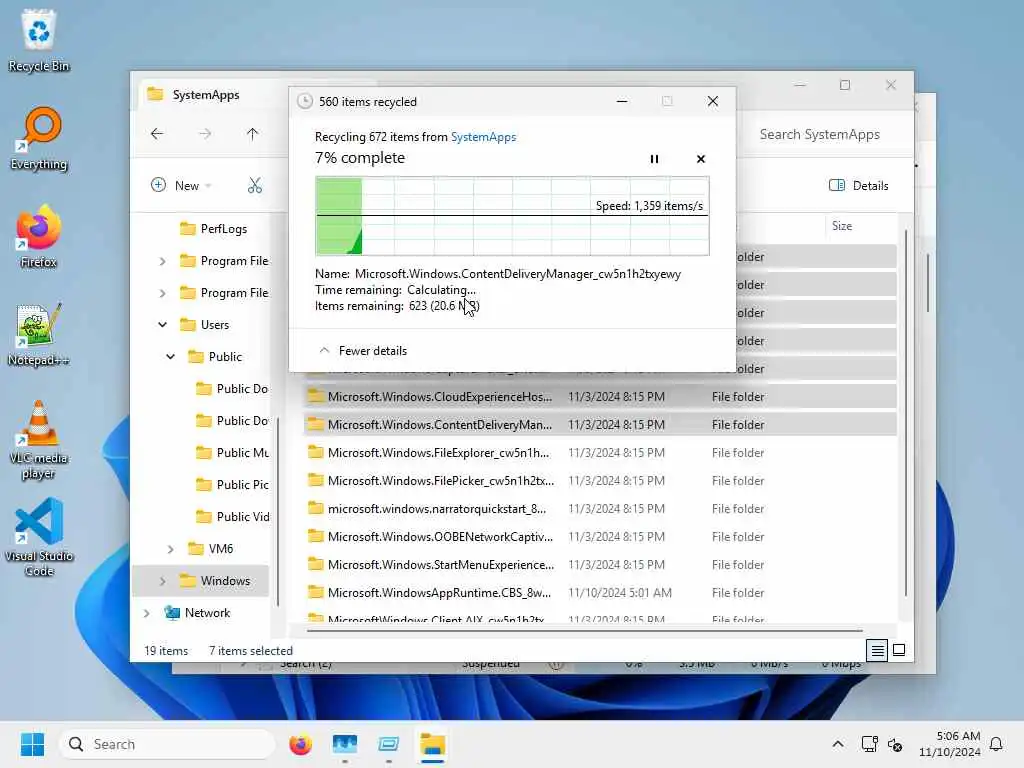Open the Windows Start menu

pos(32,744)
